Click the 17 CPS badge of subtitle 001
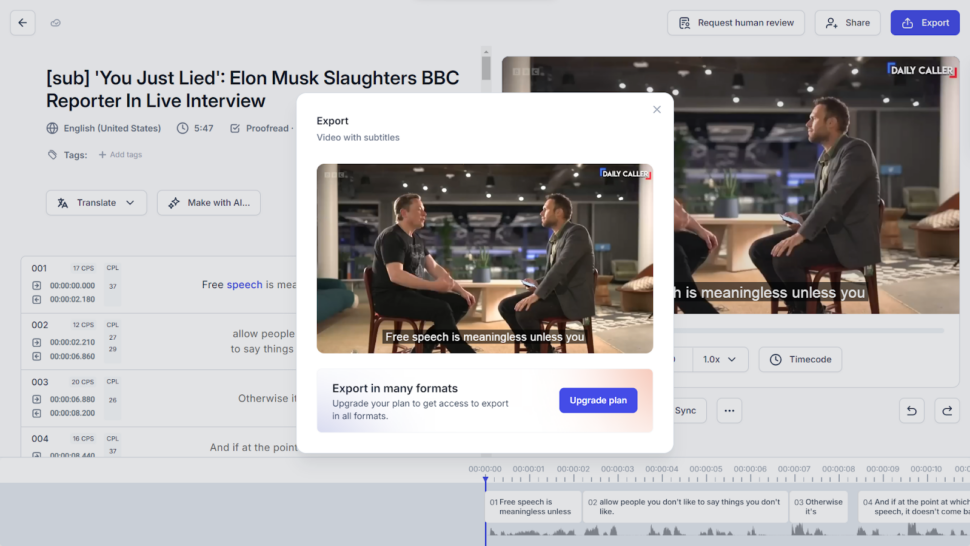970x546 pixels. coord(84,268)
